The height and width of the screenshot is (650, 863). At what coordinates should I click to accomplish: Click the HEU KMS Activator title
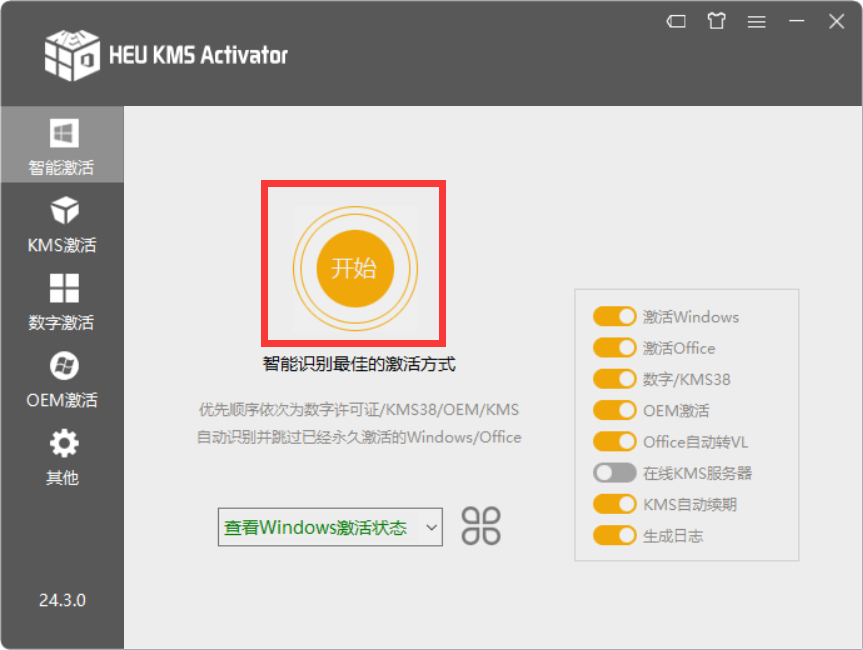click(x=199, y=55)
